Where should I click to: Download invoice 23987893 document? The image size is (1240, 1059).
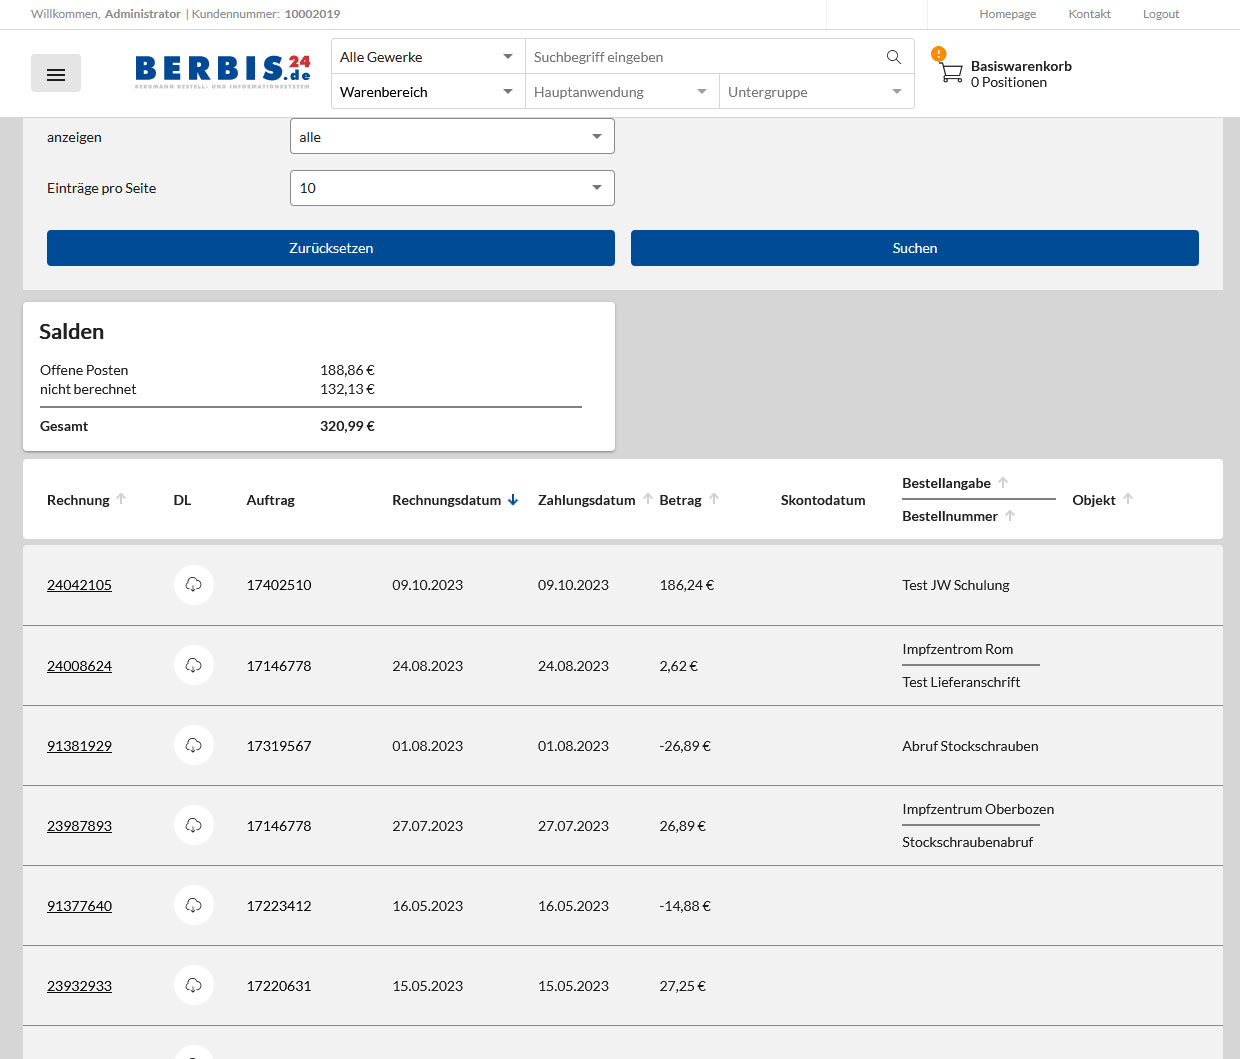pyautogui.click(x=194, y=825)
